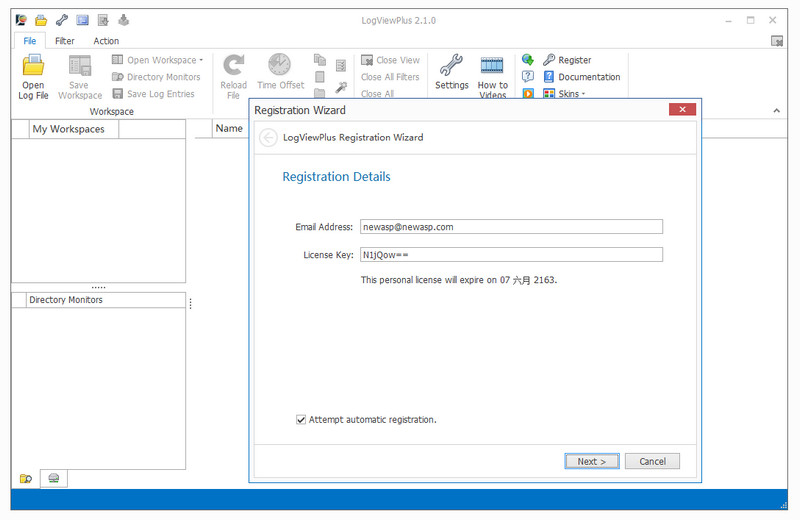Switch to the Action ribbon tab
Screen dimensions: 800x520
[x=106, y=41]
